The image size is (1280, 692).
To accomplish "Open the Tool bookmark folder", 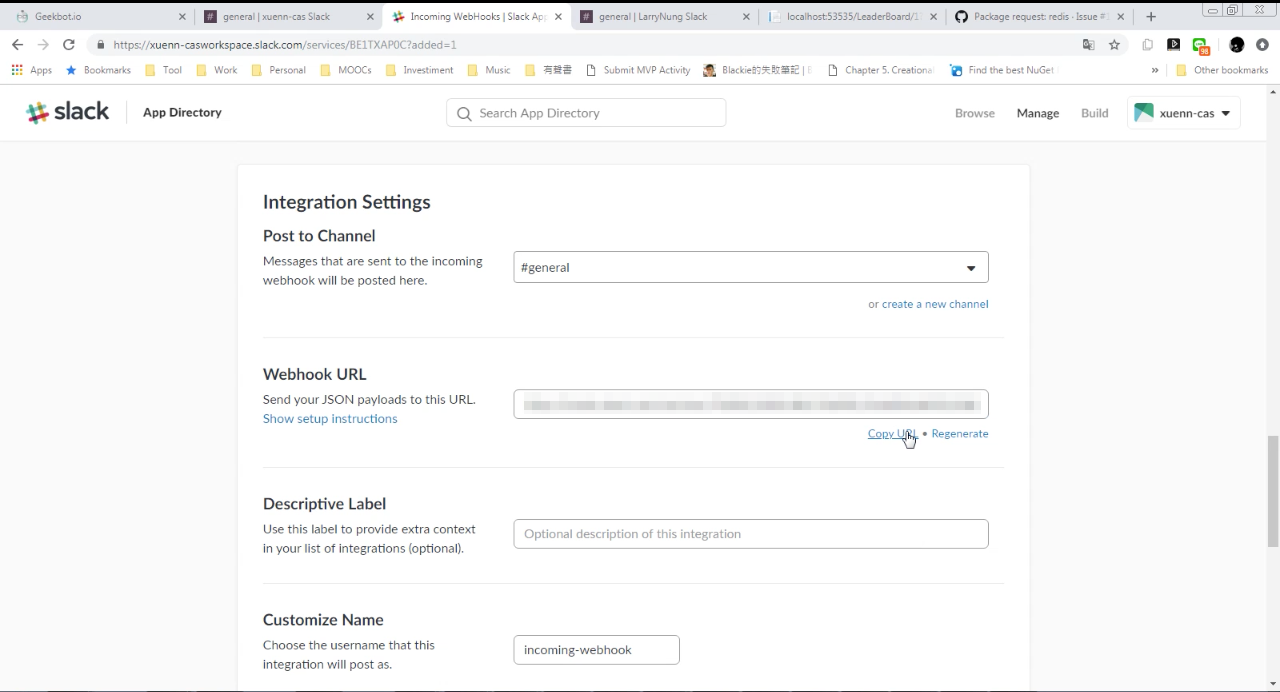I will pyautogui.click(x=164, y=70).
